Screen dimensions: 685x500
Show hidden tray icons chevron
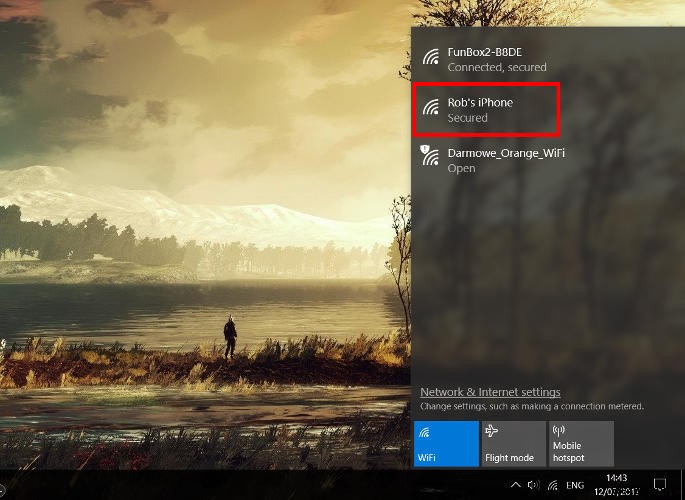pyautogui.click(x=515, y=485)
